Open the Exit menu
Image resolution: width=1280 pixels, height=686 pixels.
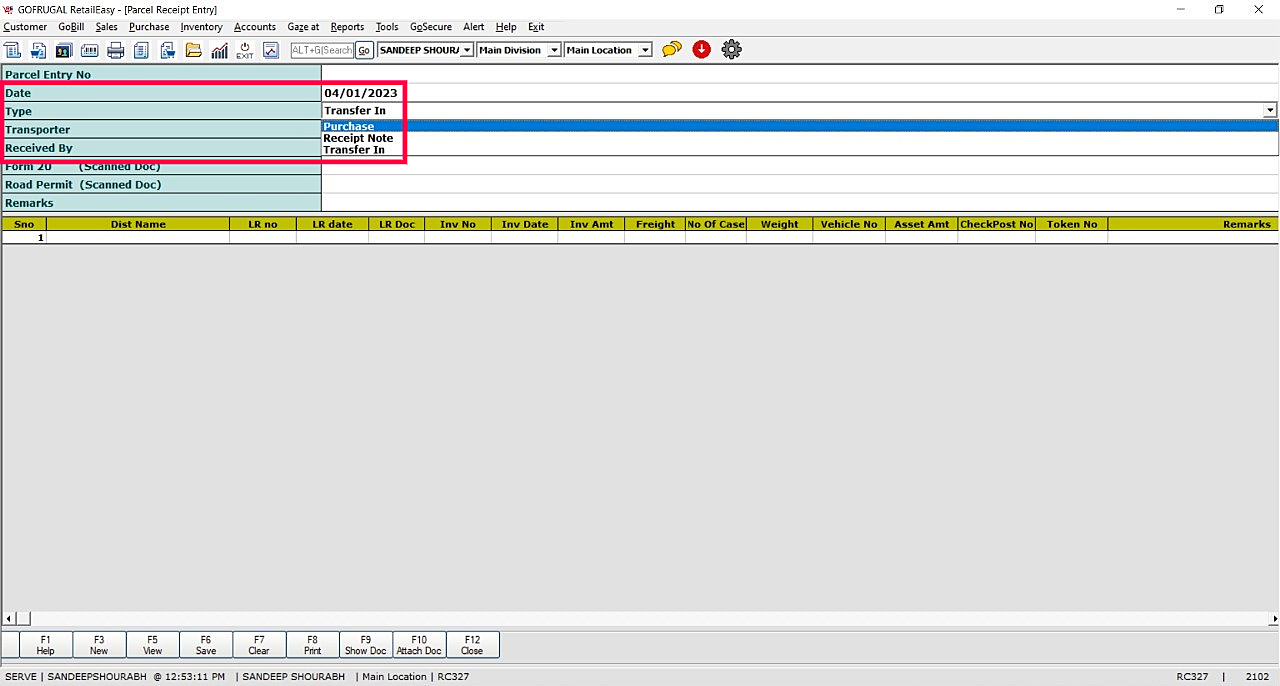[536, 27]
